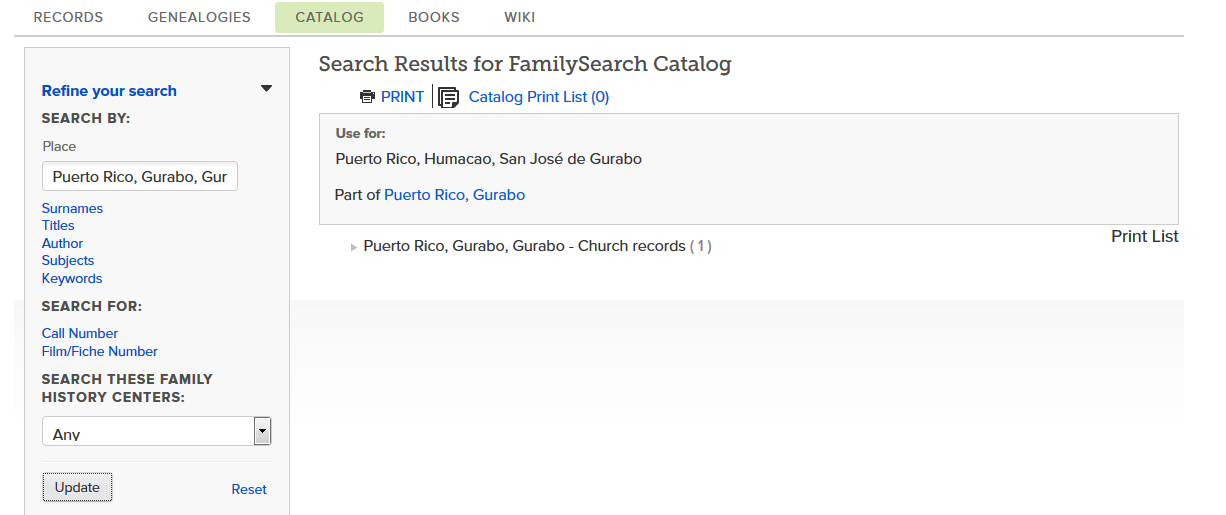Open the Family History Centers dropdown

coord(262,431)
